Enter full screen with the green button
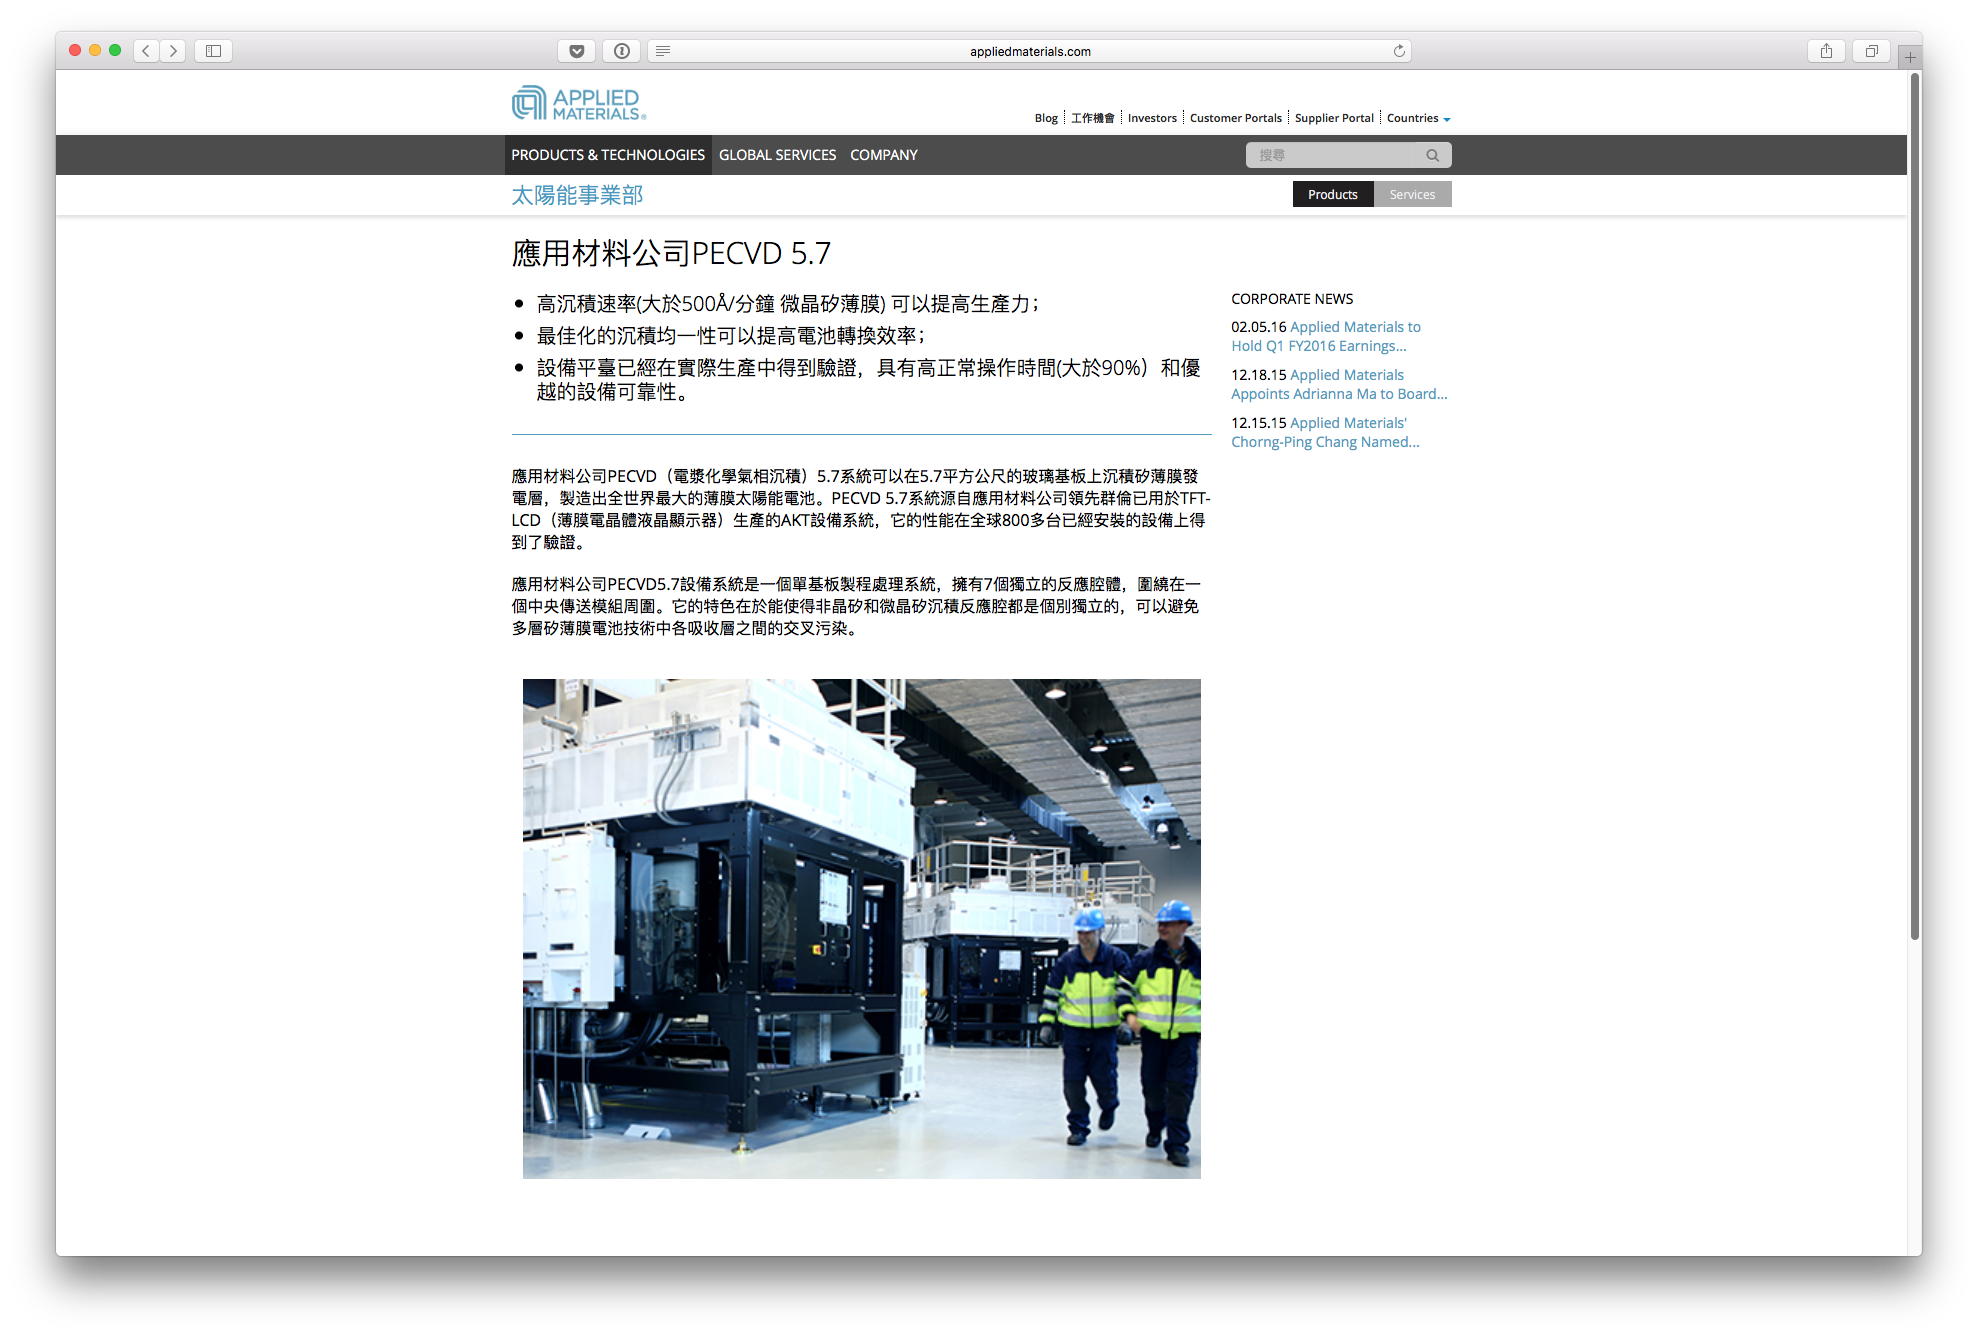The width and height of the screenshot is (1978, 1336). click(115, 50)
